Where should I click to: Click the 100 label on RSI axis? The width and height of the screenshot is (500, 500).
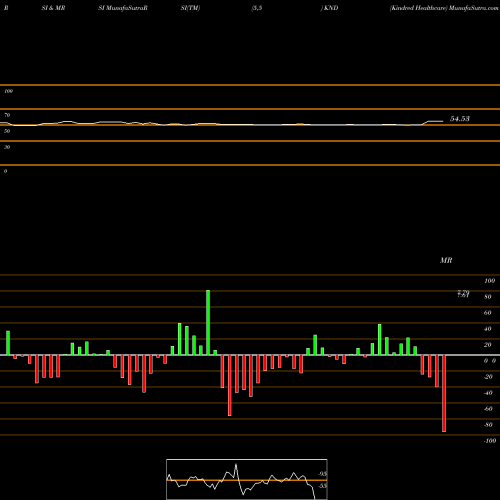[9, 91]
